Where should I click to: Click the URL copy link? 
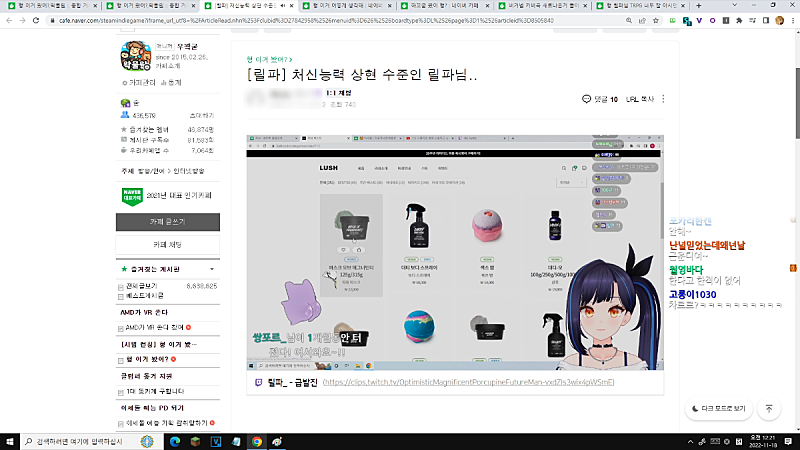click(x=640, y=99)
